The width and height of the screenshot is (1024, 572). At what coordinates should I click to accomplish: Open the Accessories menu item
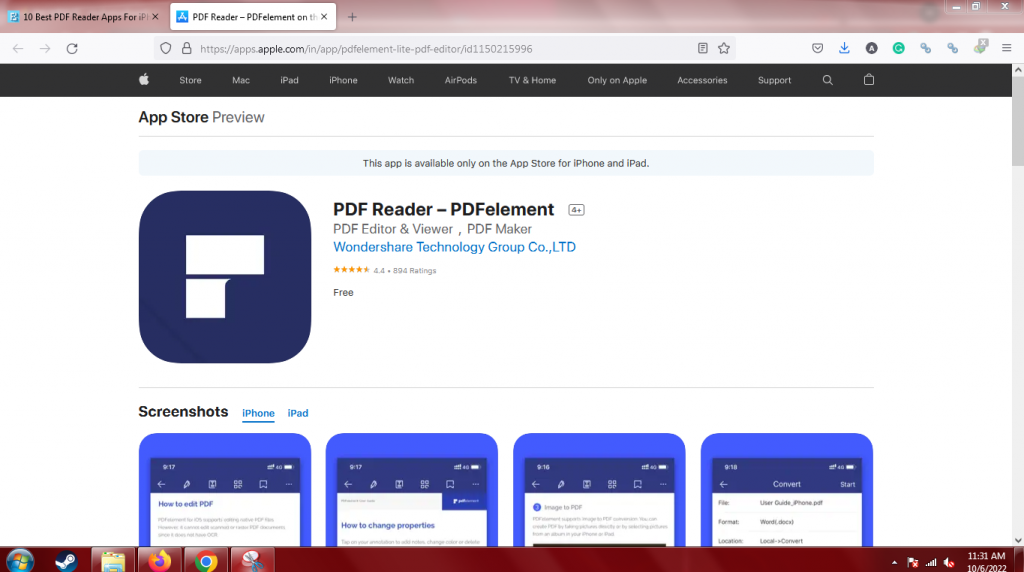coord(702,80)
